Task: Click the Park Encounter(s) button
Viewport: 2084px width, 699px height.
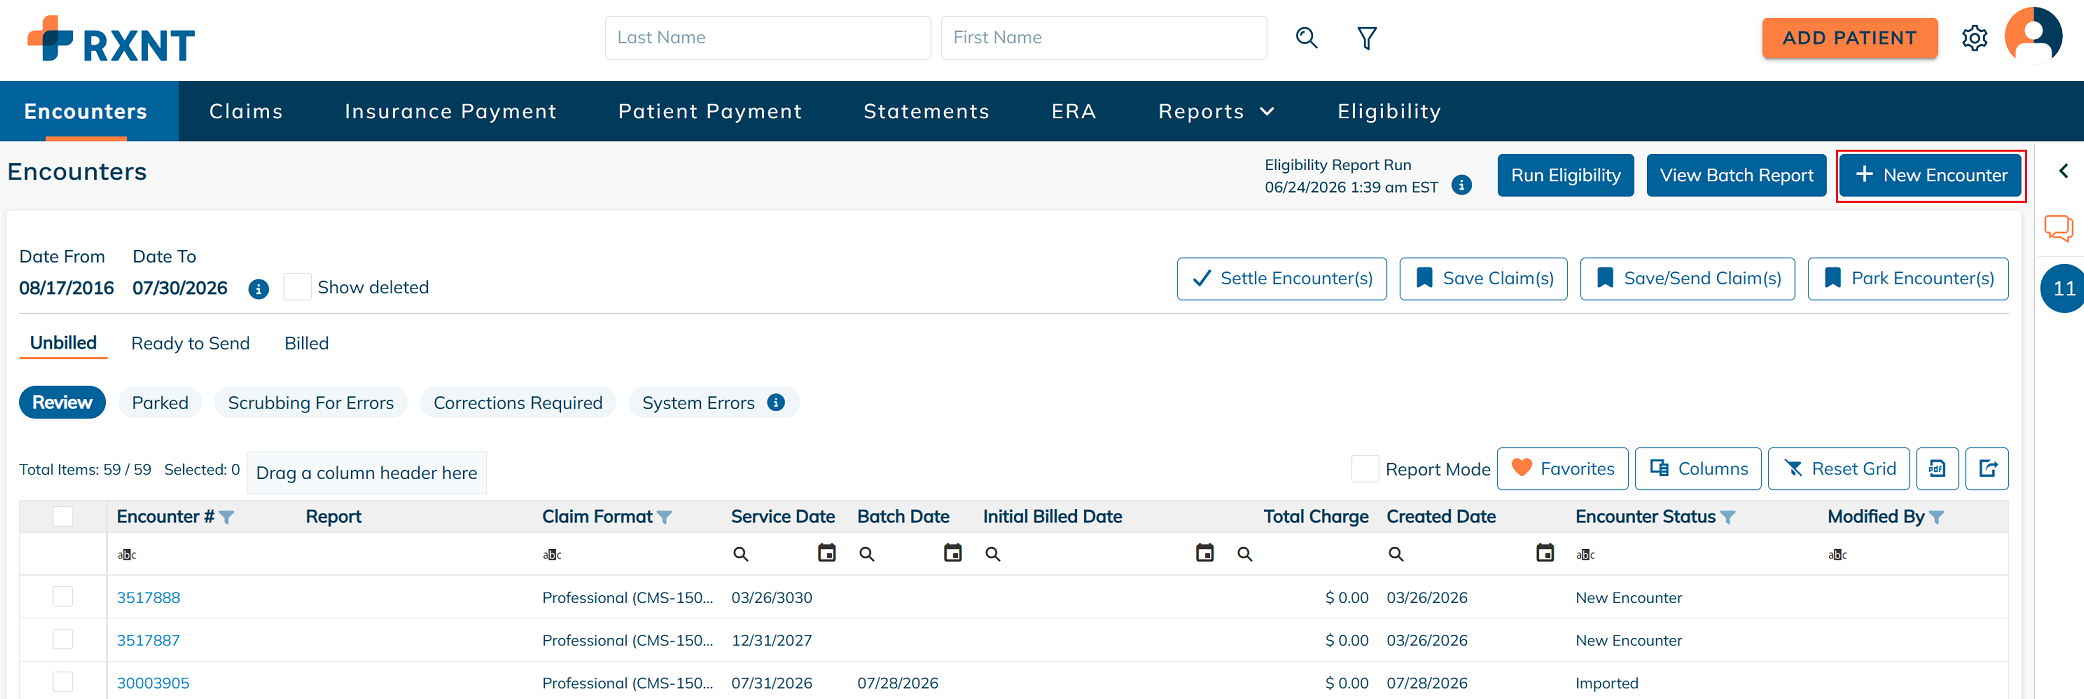Action: [1908, 278]
